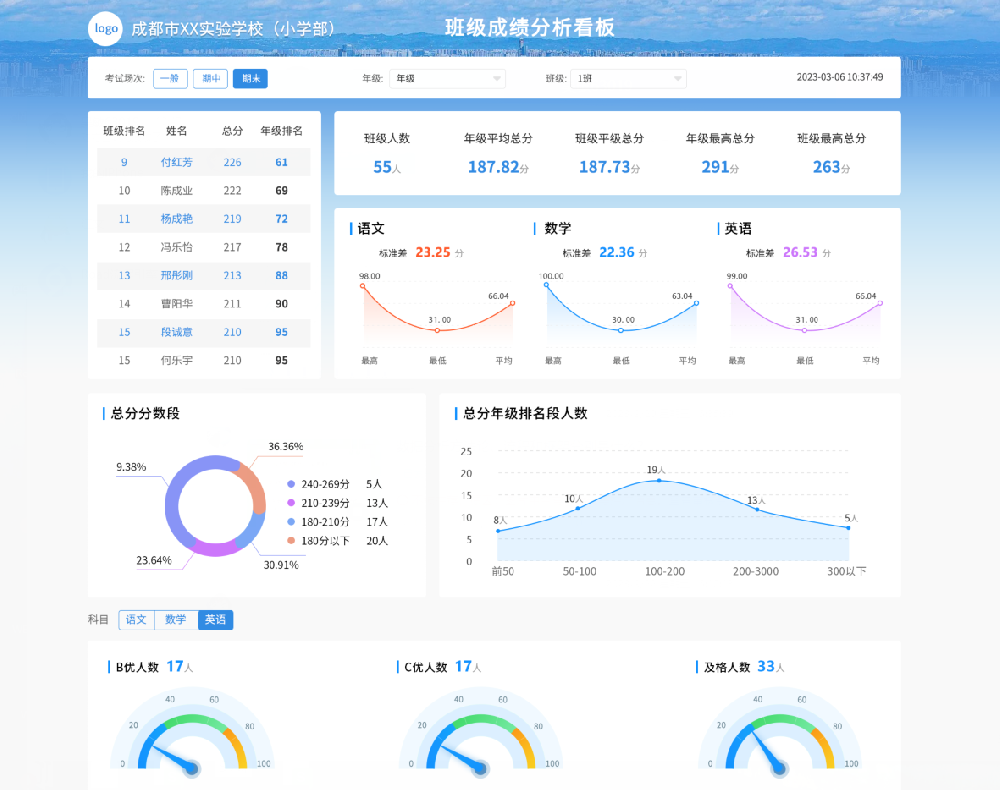
Task: Select student 陈成业 in the table
Action: (204, 190)
